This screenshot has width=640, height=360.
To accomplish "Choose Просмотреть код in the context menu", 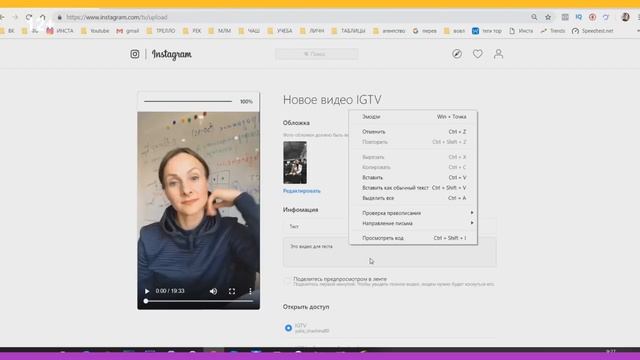I will [413, 238].
